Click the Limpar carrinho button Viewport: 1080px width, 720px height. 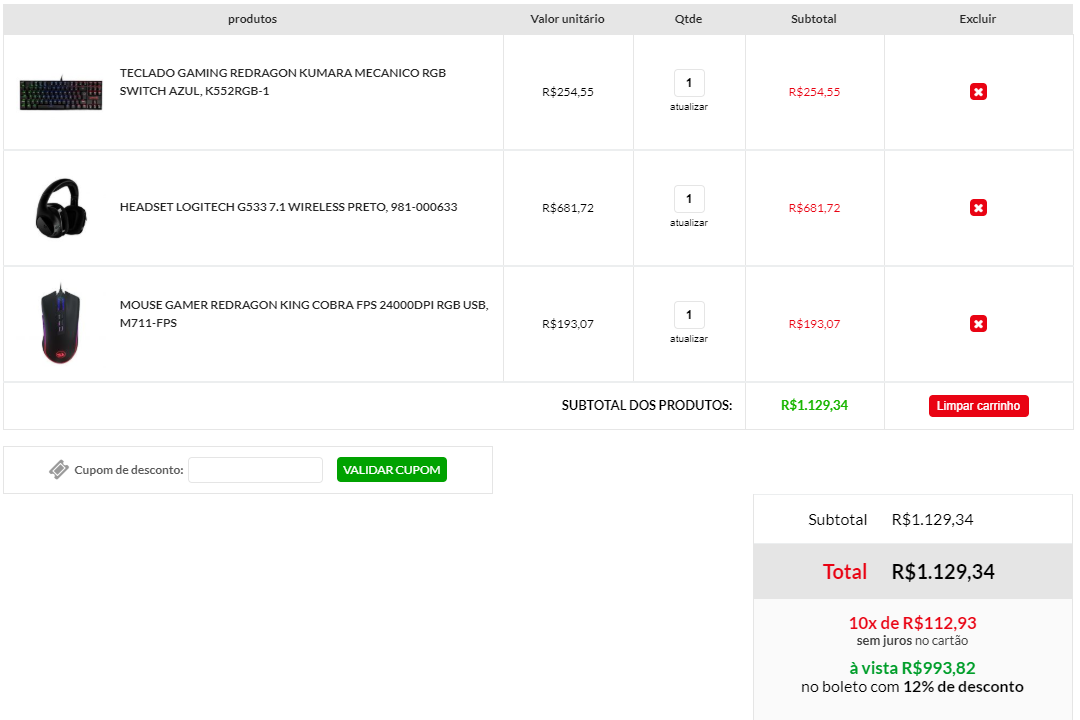click(x=978, y=406)
